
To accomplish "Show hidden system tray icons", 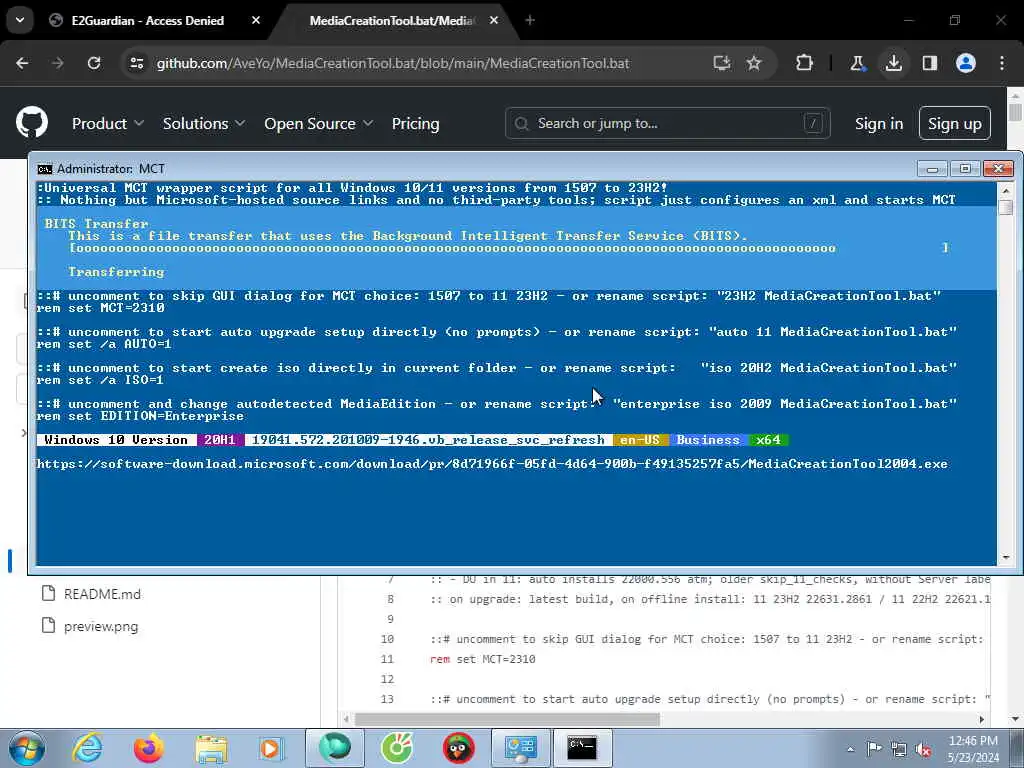I will pos(850,749).
